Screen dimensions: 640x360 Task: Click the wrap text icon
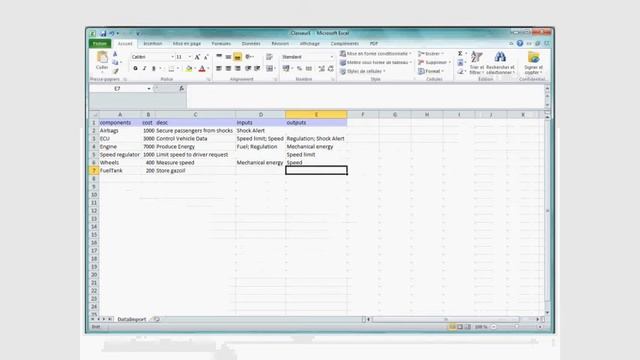pos(269,57)
